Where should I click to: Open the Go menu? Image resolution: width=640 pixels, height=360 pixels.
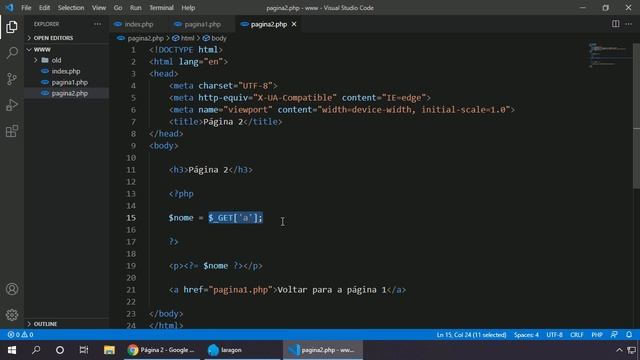pyautogui.click(x=118, y=8)
